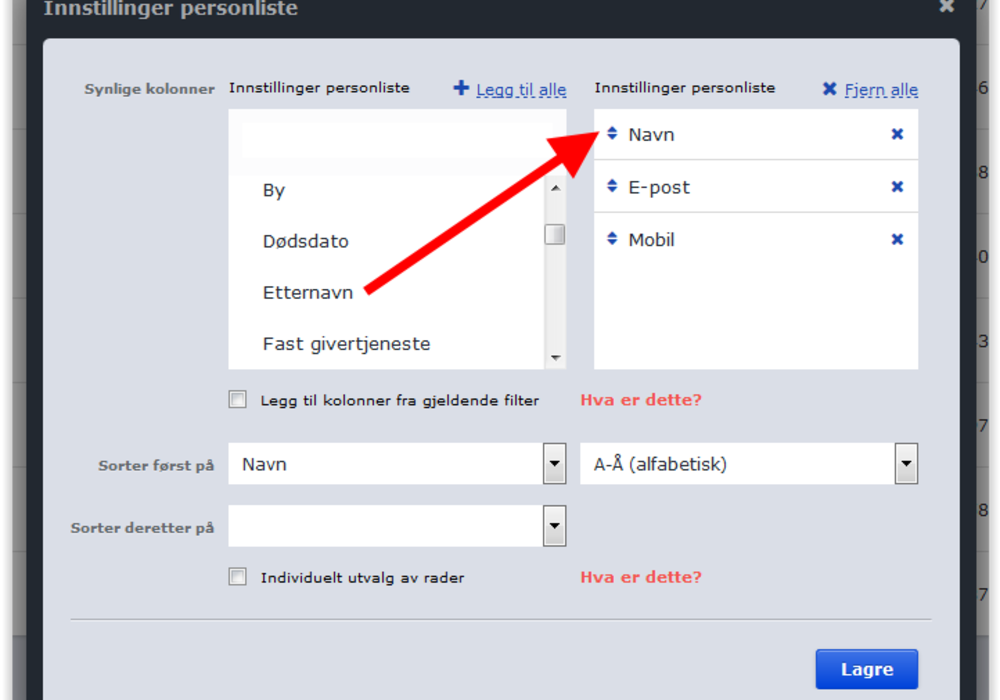This screenshot has height=700, width=1000.
Task: Select Etternavn in the available columns list
Action: pyautogui.click(x=307, y=293)
